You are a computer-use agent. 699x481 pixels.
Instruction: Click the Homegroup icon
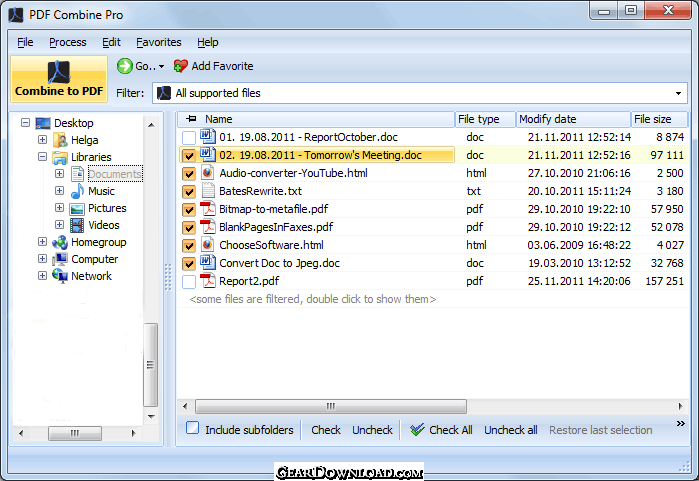coord(60,243)
